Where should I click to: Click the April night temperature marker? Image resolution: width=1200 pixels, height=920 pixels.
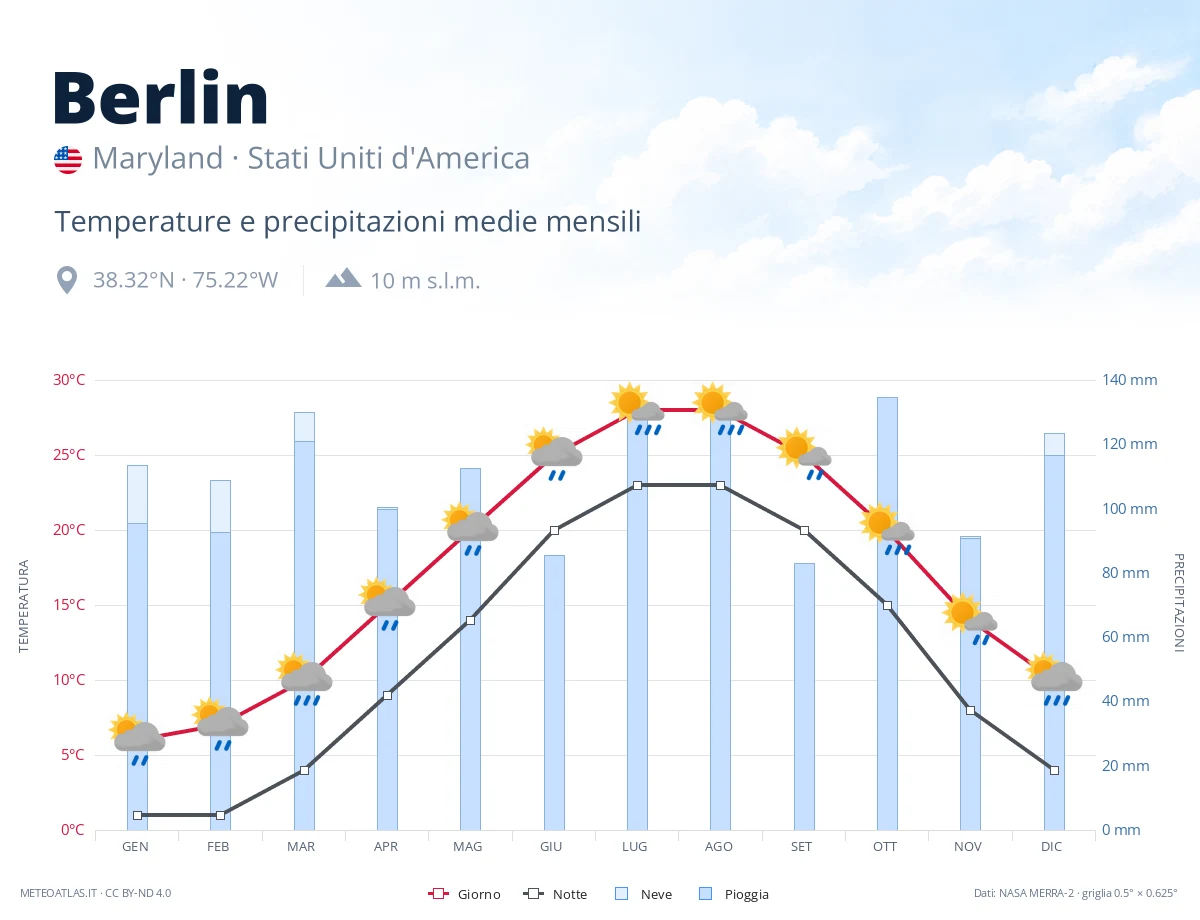pyautogui.click(x=387, y=695)
